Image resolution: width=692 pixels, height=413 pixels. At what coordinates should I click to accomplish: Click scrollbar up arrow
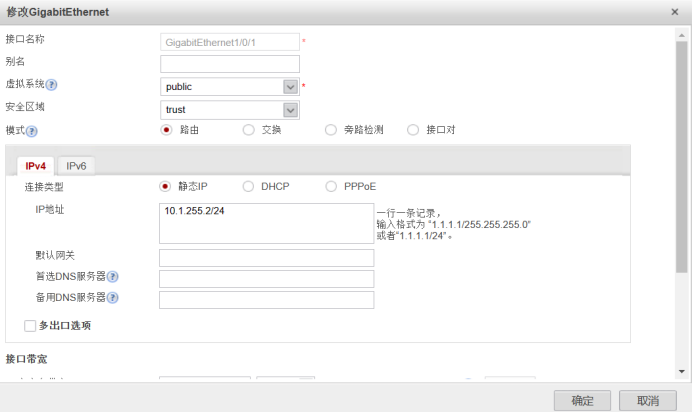[681, 35]
